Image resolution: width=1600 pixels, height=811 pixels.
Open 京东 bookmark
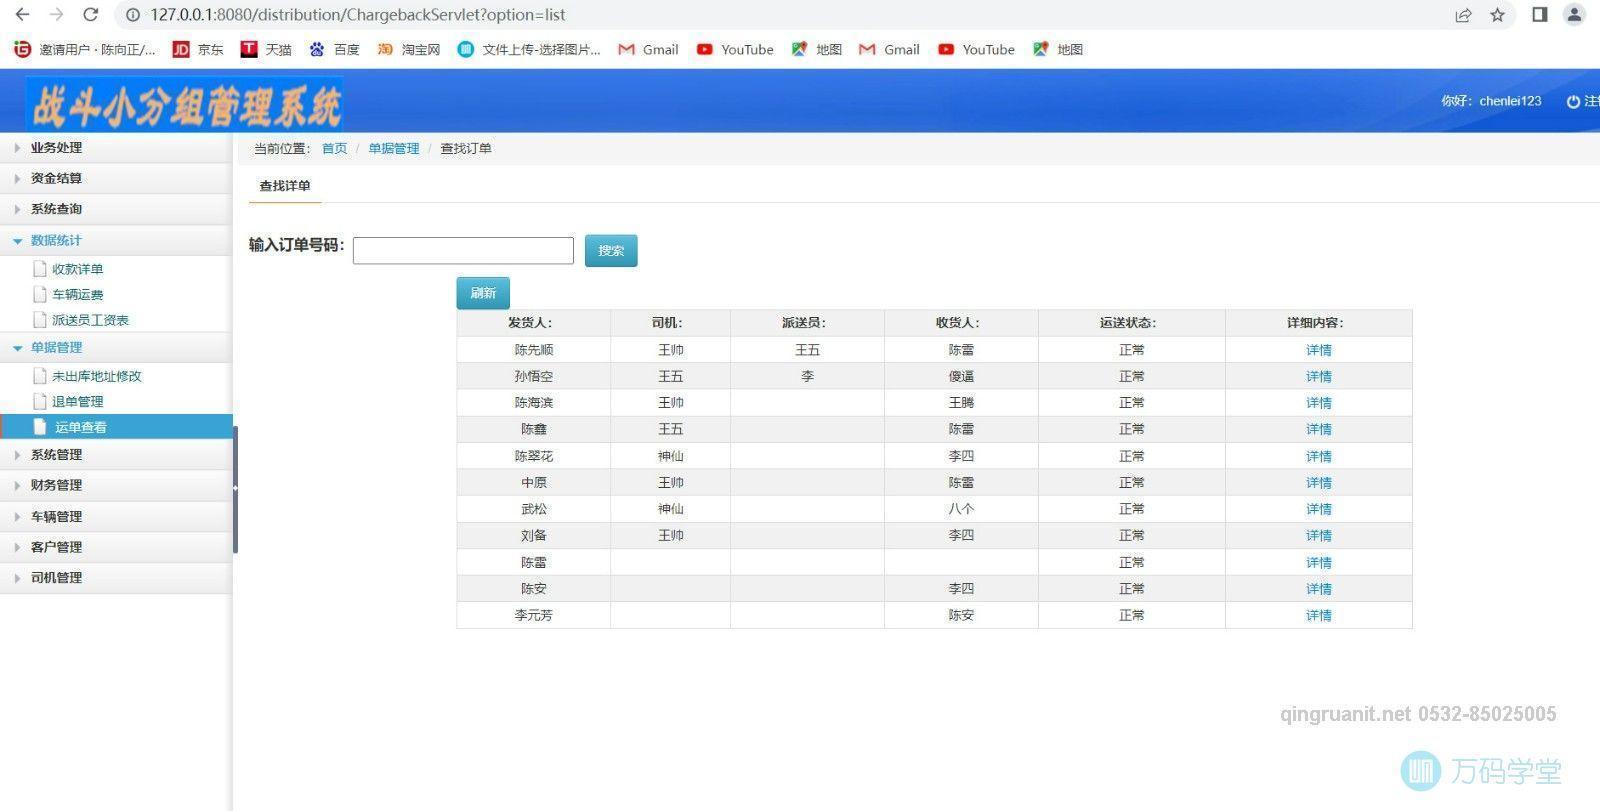[198, 49]
